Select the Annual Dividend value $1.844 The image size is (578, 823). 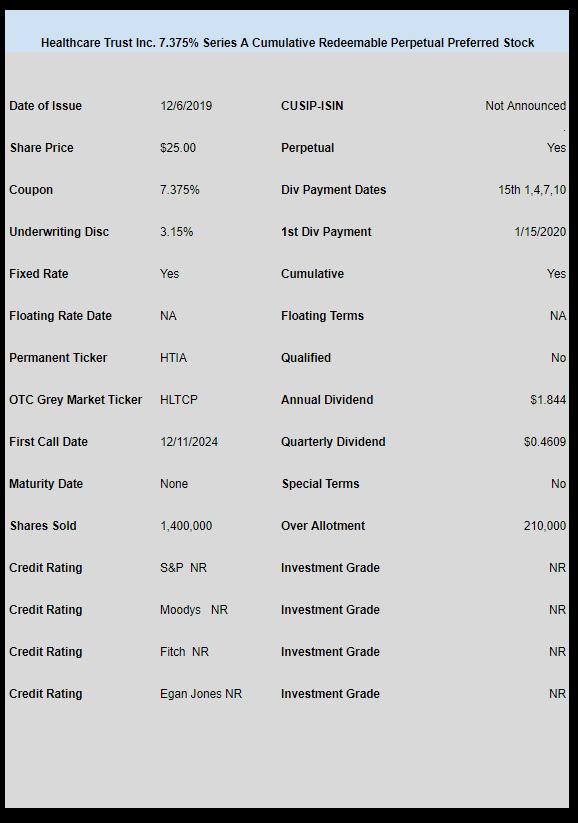coord(548,400)
